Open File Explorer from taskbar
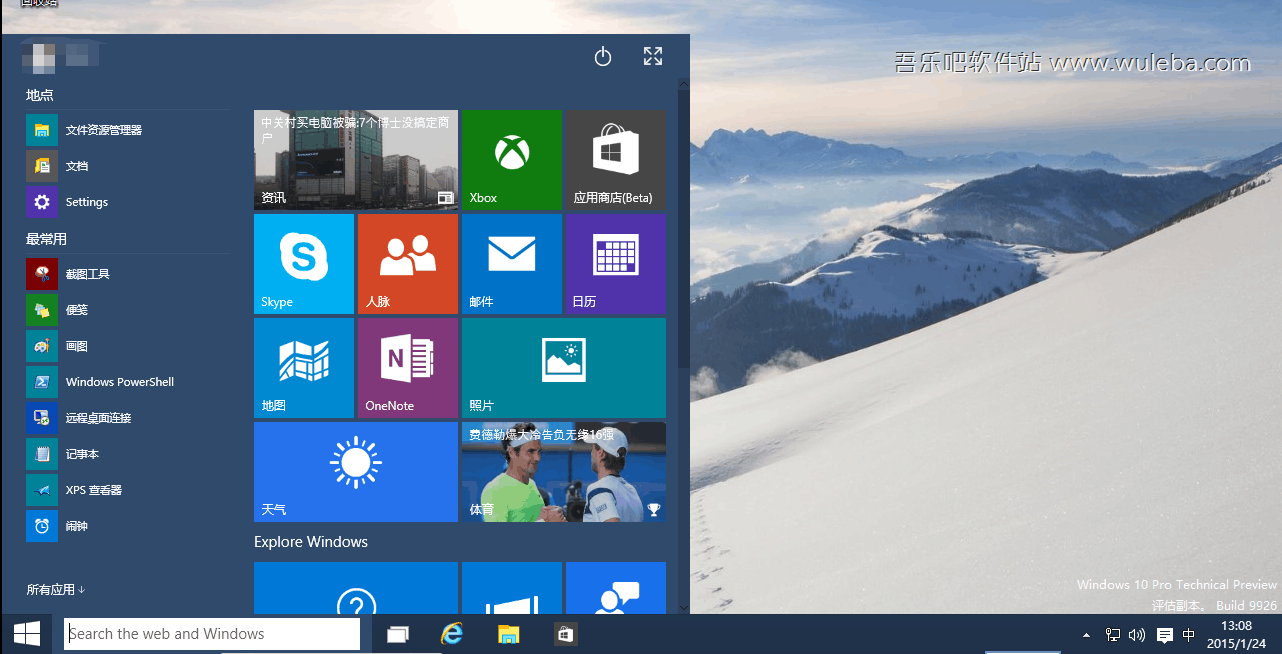This screenshot has height=654, width=1282. coord(509,634)
